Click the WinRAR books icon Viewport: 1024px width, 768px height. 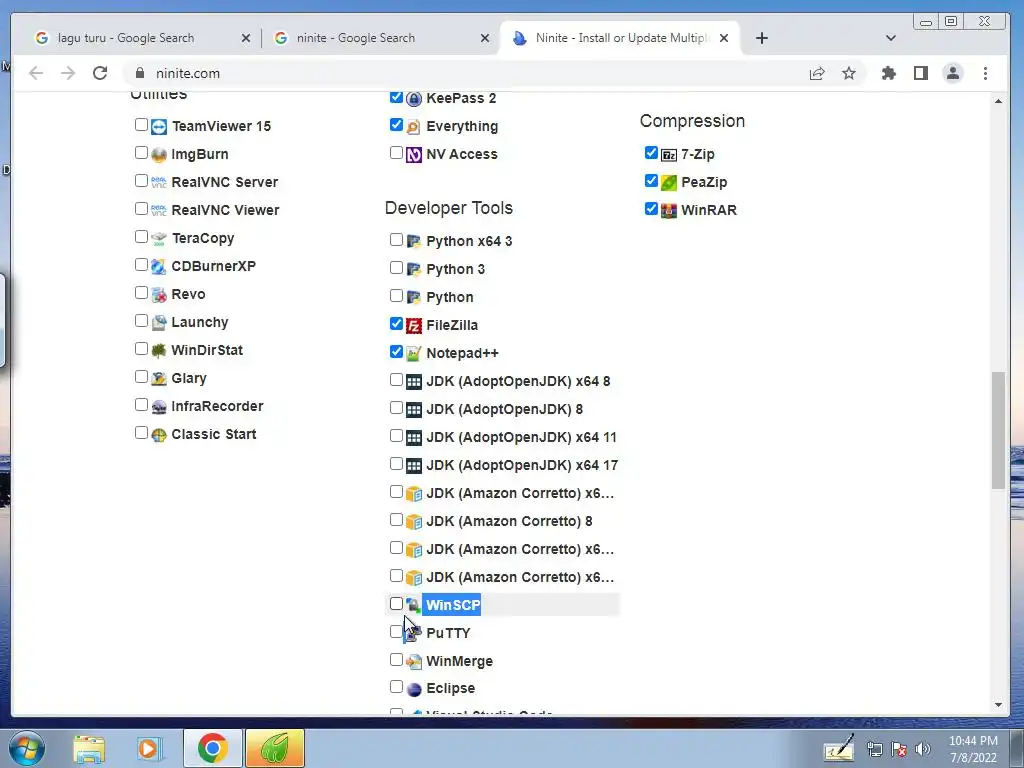669,210
